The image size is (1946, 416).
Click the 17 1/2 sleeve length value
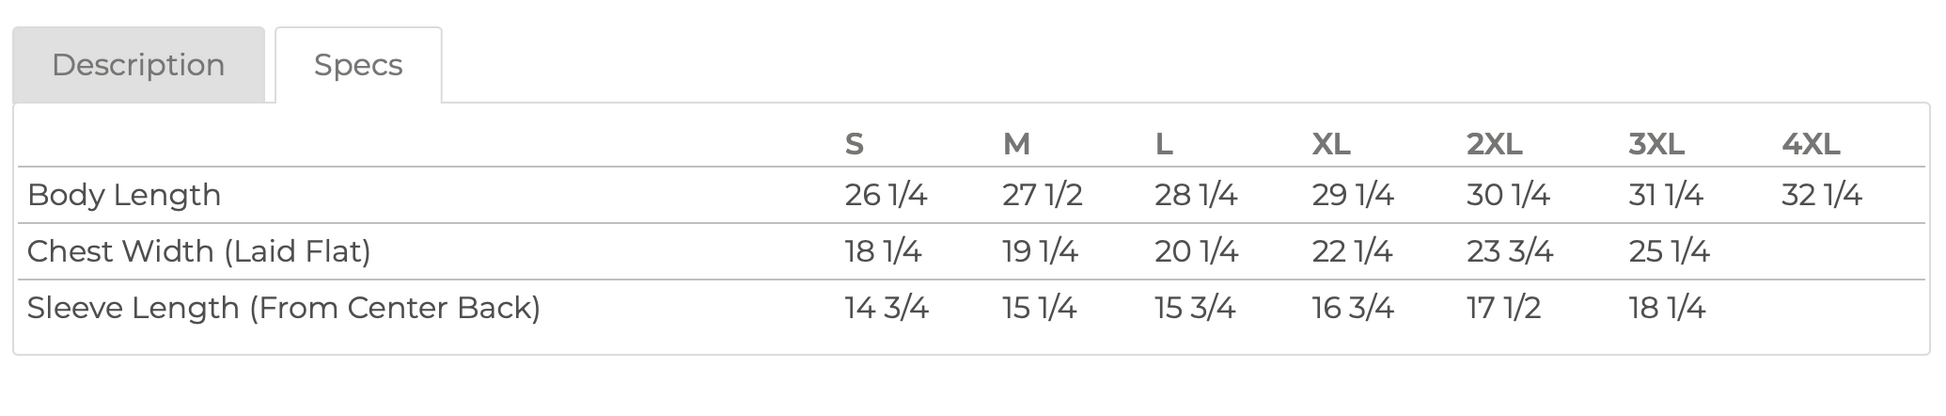coord(1504,308)
